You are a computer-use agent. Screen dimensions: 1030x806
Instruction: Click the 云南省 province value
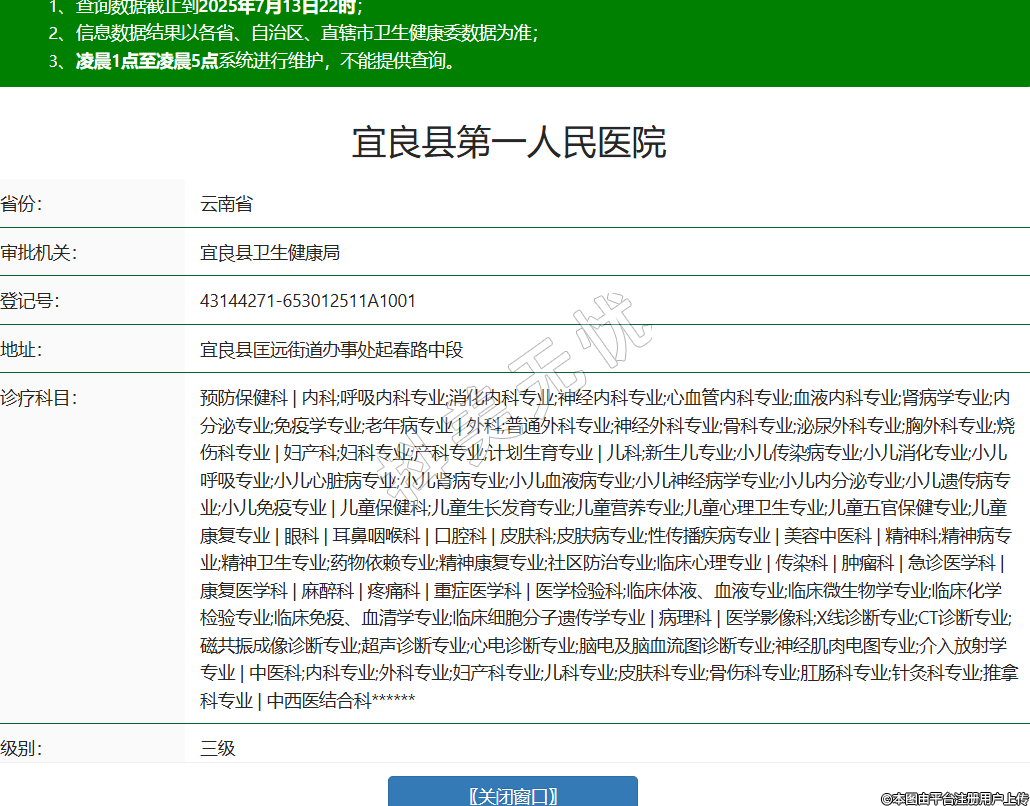point(226,204)
